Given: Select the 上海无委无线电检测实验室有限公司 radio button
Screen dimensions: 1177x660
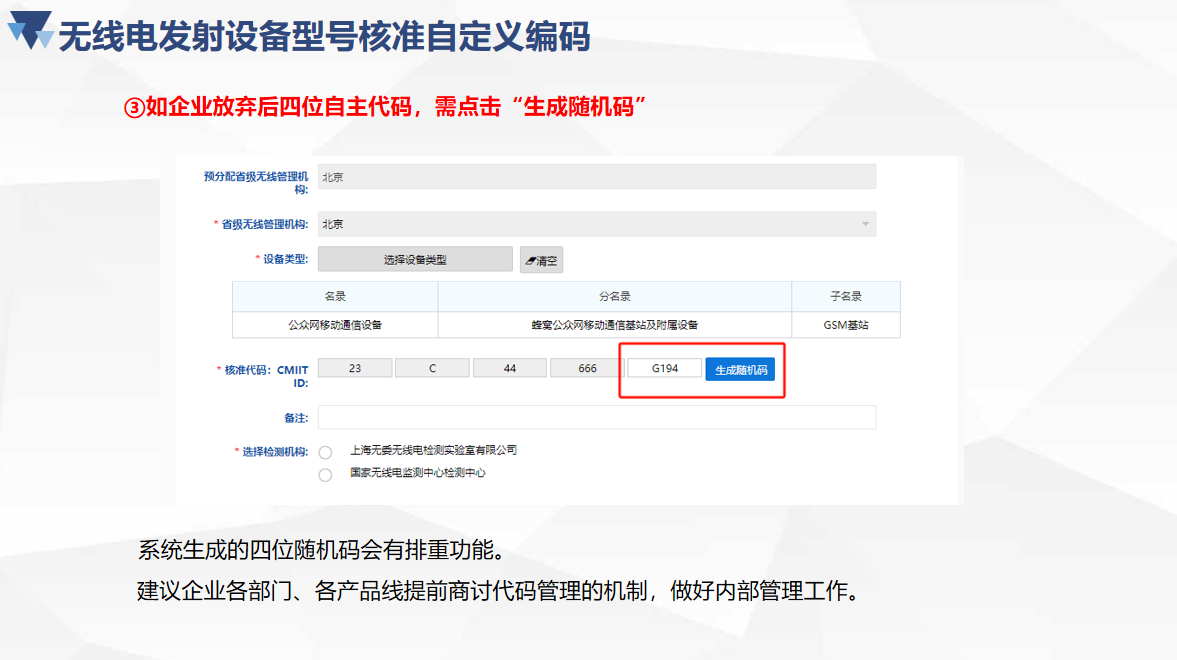Looking at the screenshot, I should pos(325,452).
